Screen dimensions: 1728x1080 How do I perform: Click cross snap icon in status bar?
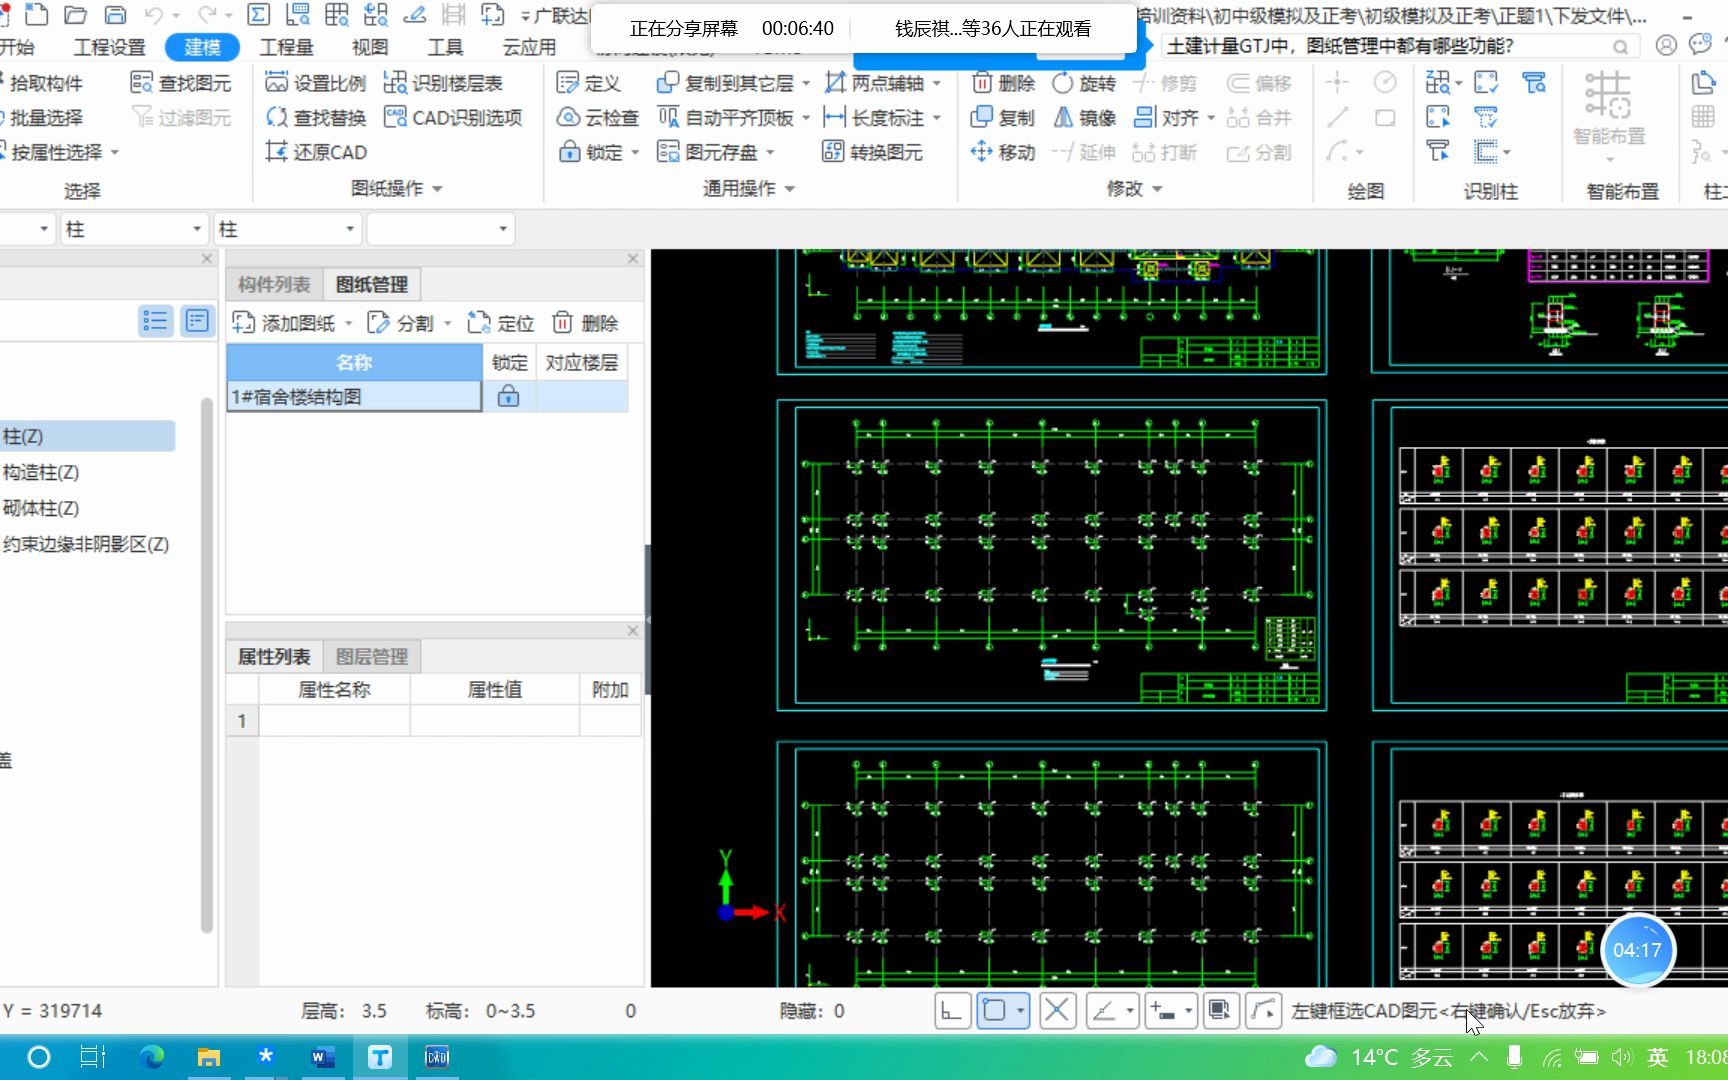click(x=1056, y=1011)
